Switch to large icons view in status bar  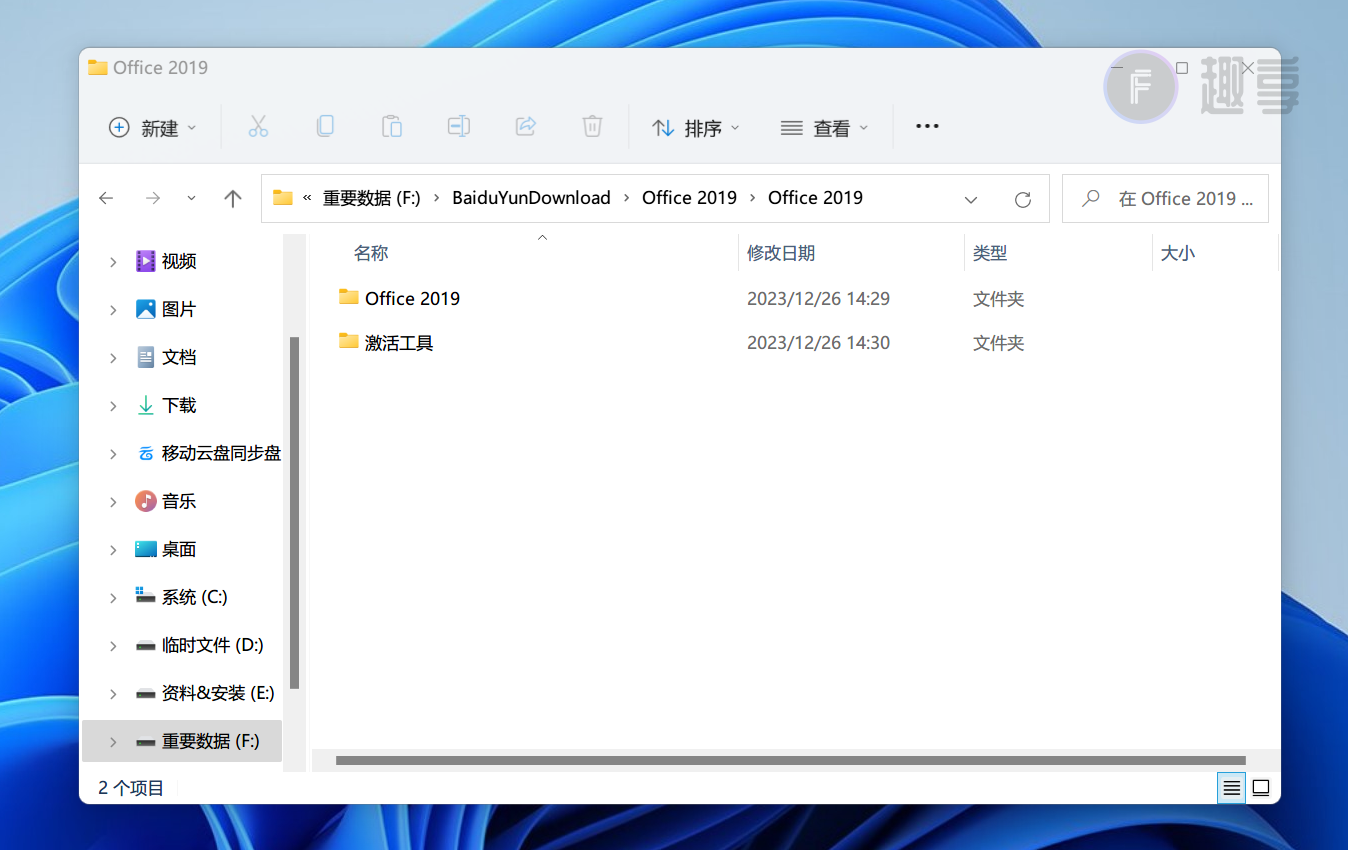pyautogui.click(x=1261, y=788)
